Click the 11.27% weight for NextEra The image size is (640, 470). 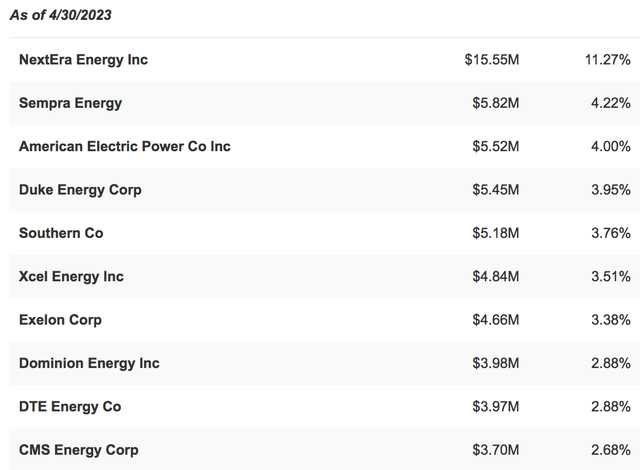pos(608,60)
